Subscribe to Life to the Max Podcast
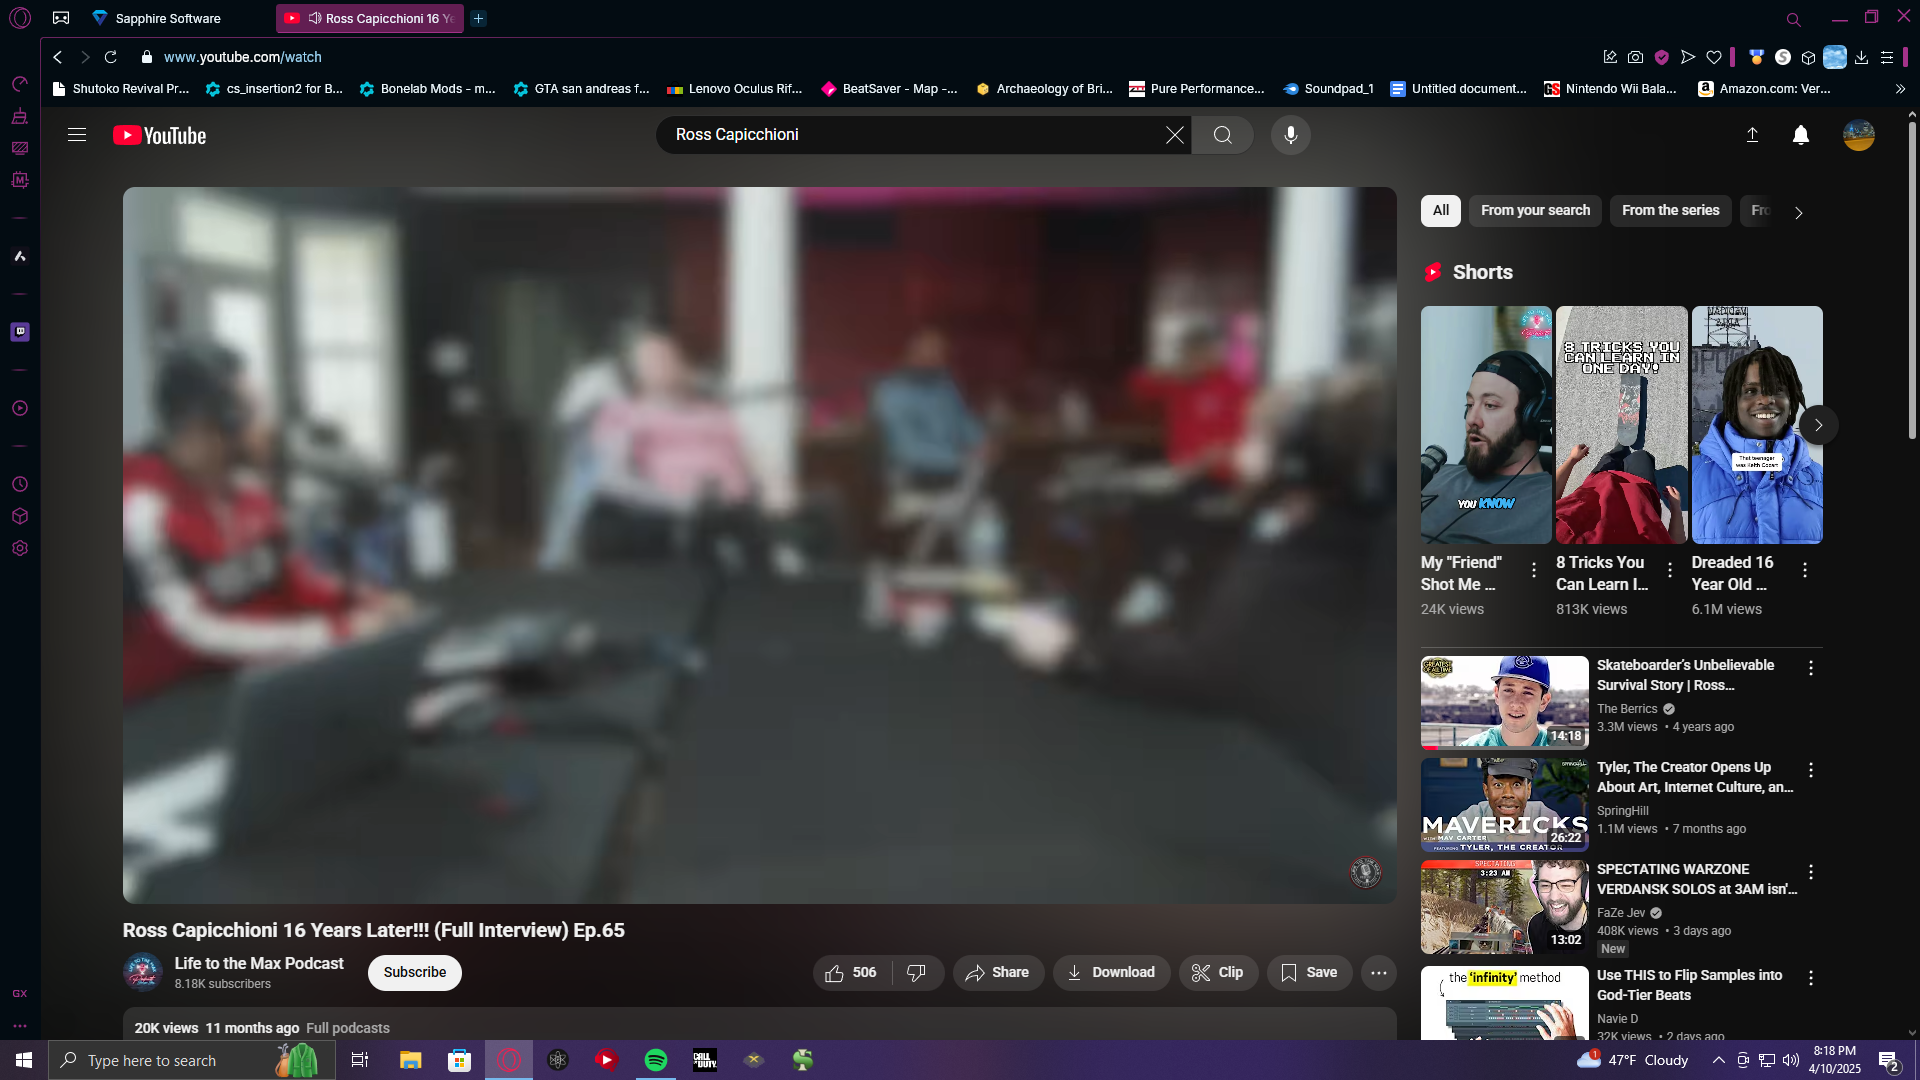Screen dimensions: 1920x1080 click(414, 972)
